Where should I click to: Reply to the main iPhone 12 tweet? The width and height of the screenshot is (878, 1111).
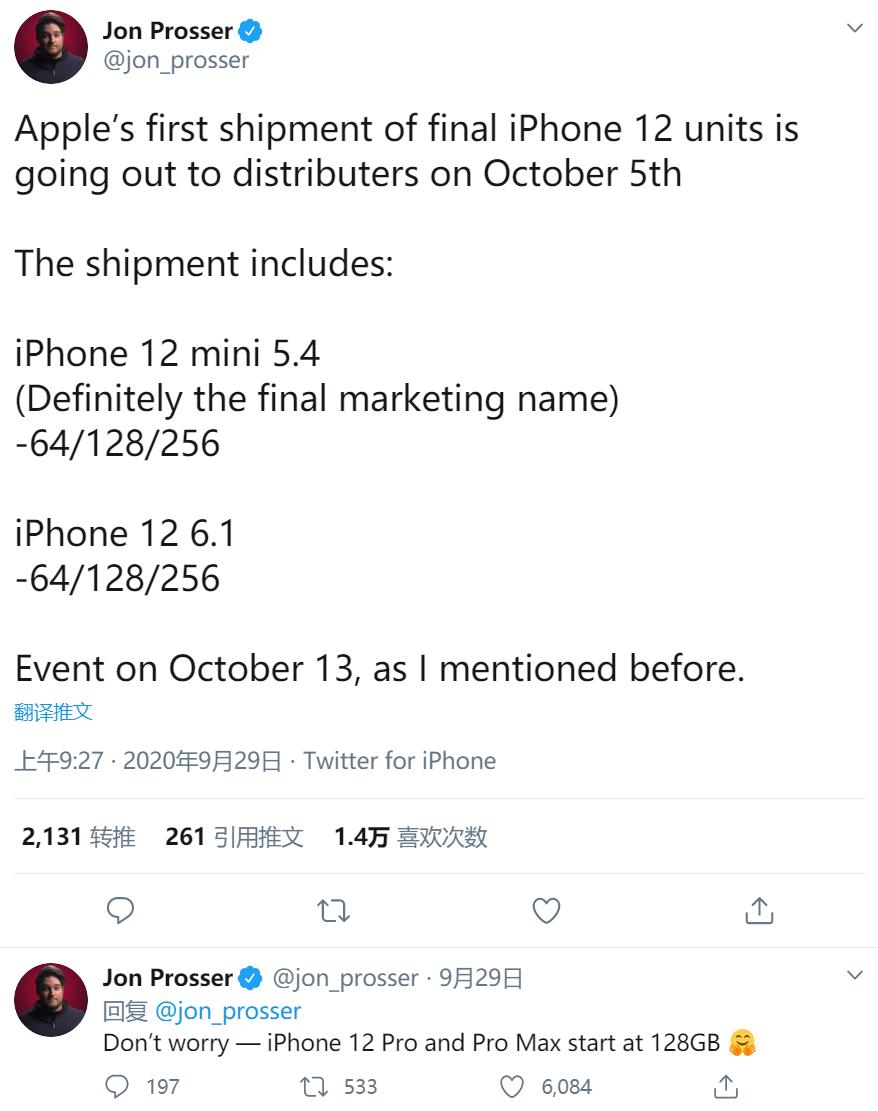click(120, 910)
